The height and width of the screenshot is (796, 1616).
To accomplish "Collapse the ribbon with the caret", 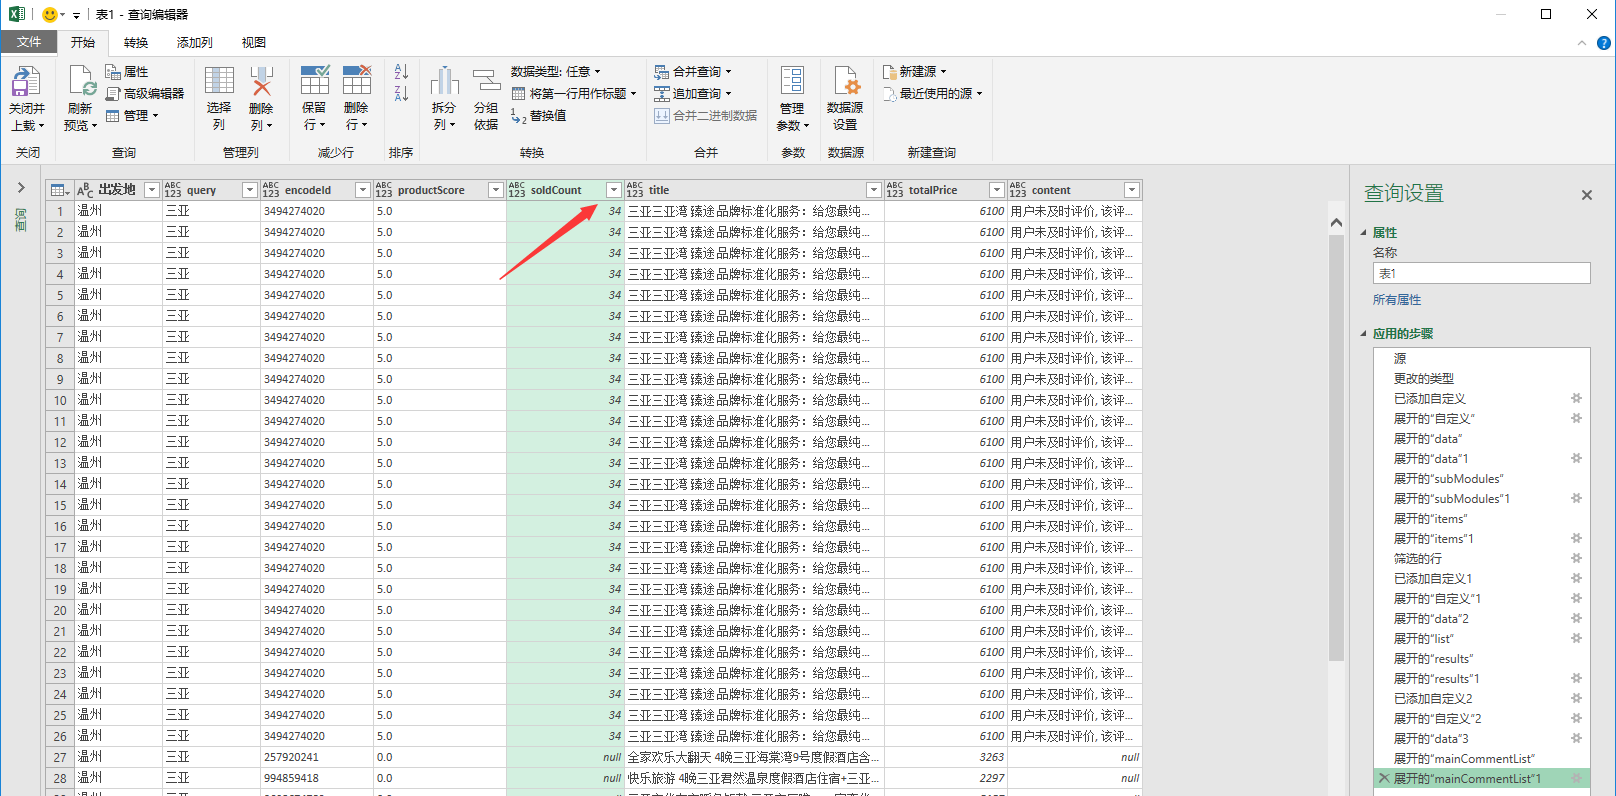I will tap(1581, 43).
